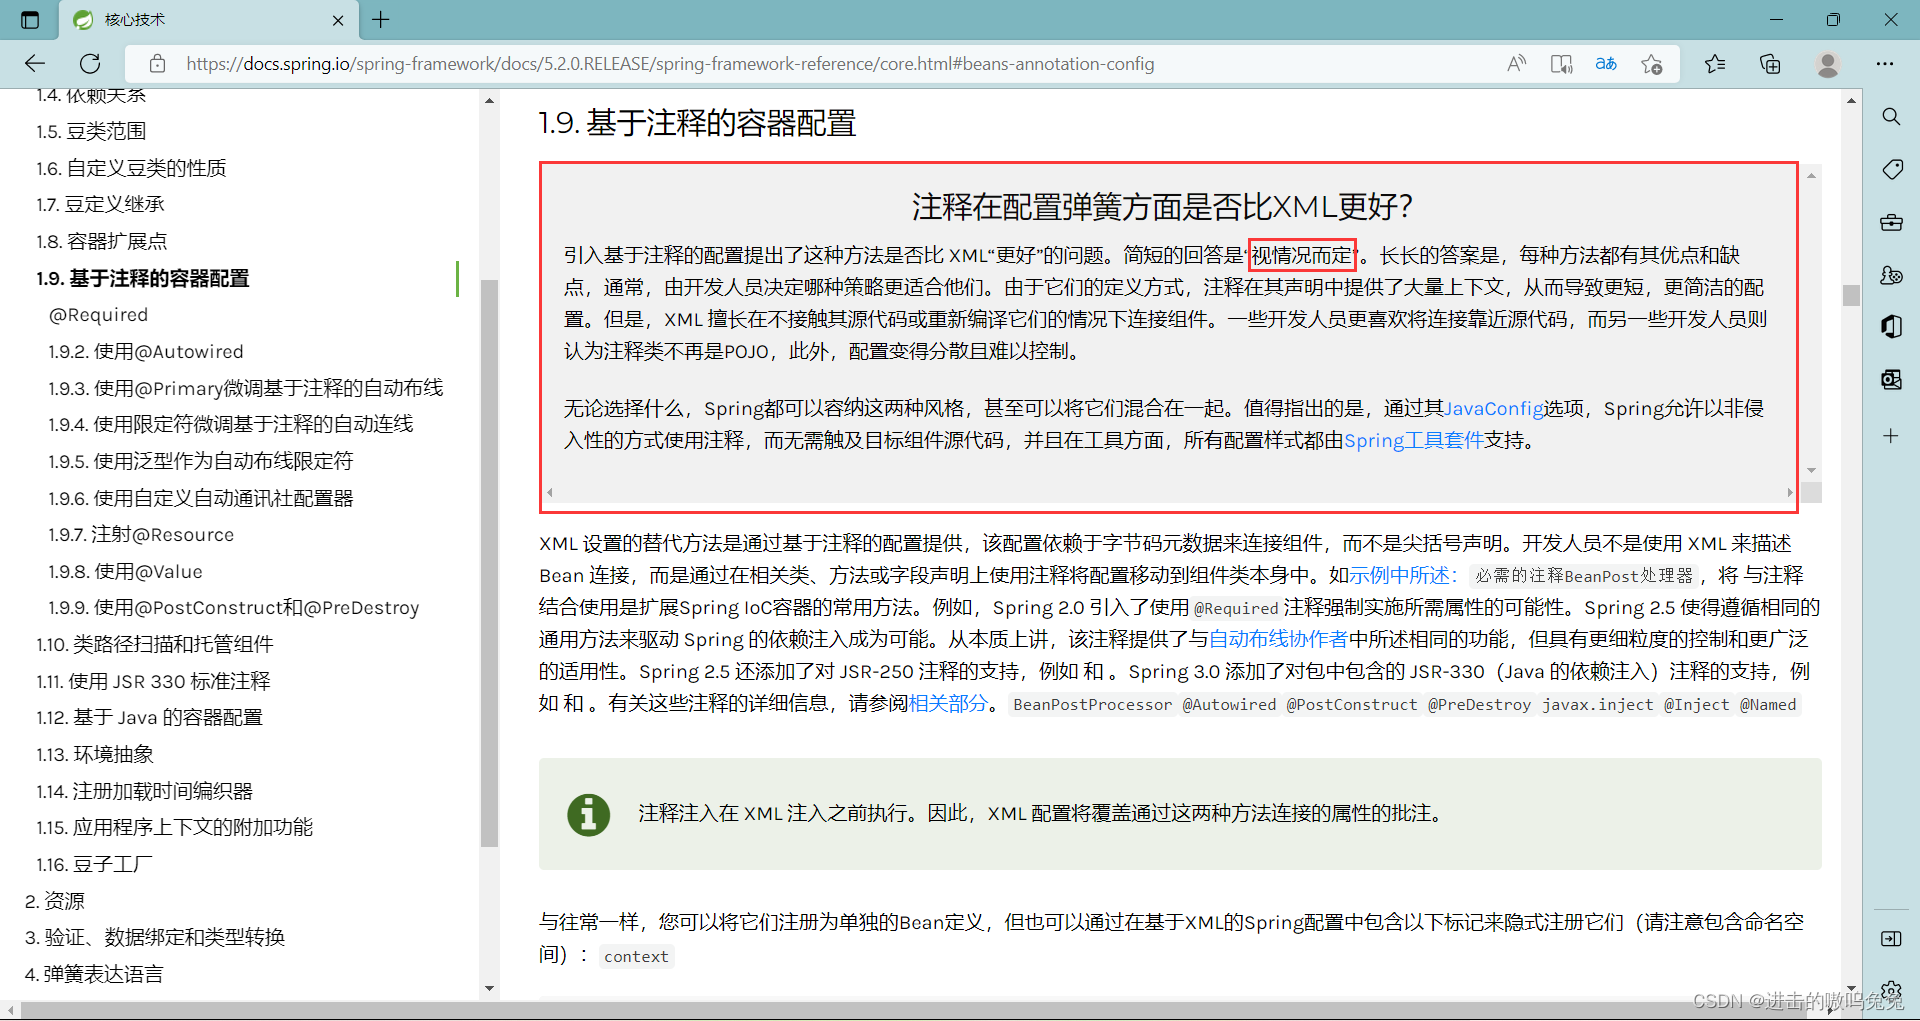
Task: Click main page scrollbar up arrow
Action: pyautogui.click(x=1851, y=101)
